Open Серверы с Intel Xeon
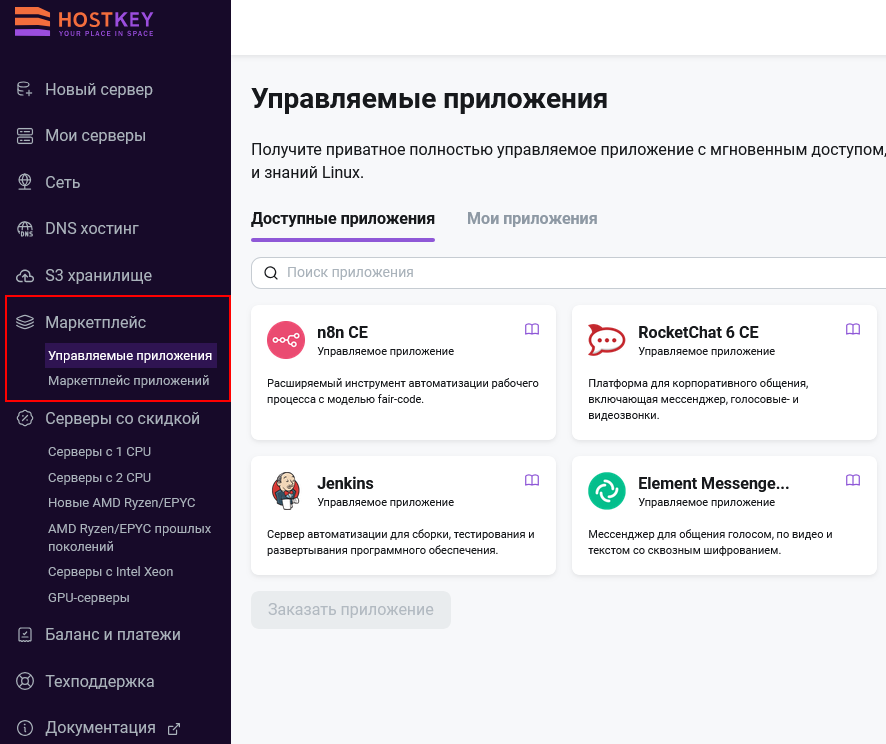 click(110, 572)
